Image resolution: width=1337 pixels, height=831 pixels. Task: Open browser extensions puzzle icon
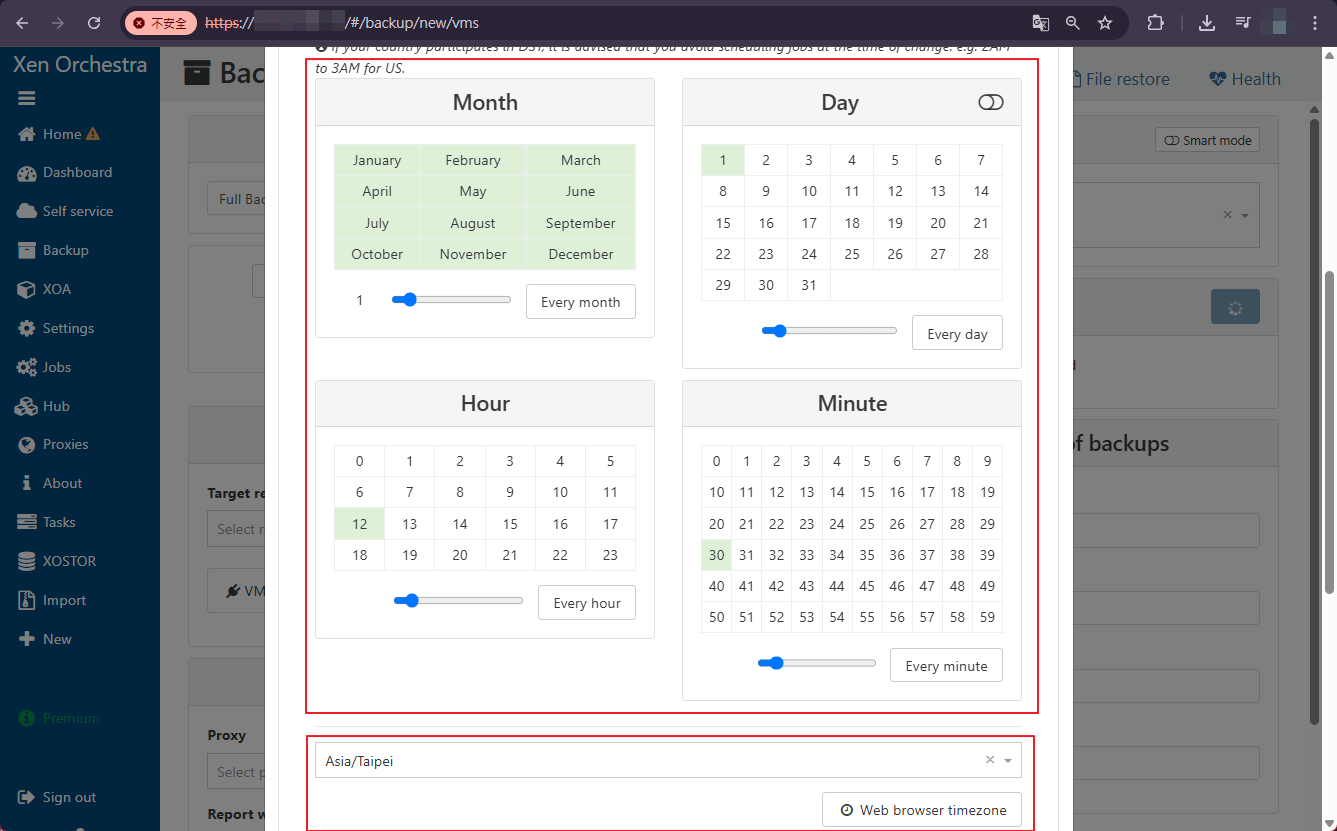point(1155,22)
